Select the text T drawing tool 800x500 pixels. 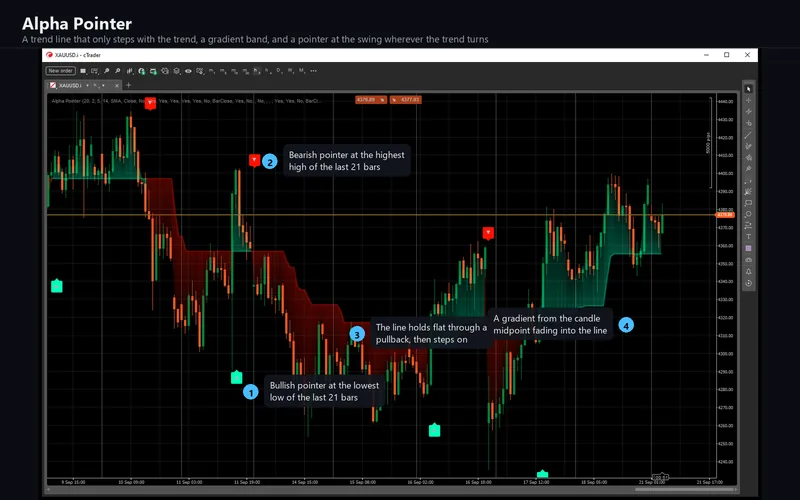[x=748, y=236]
